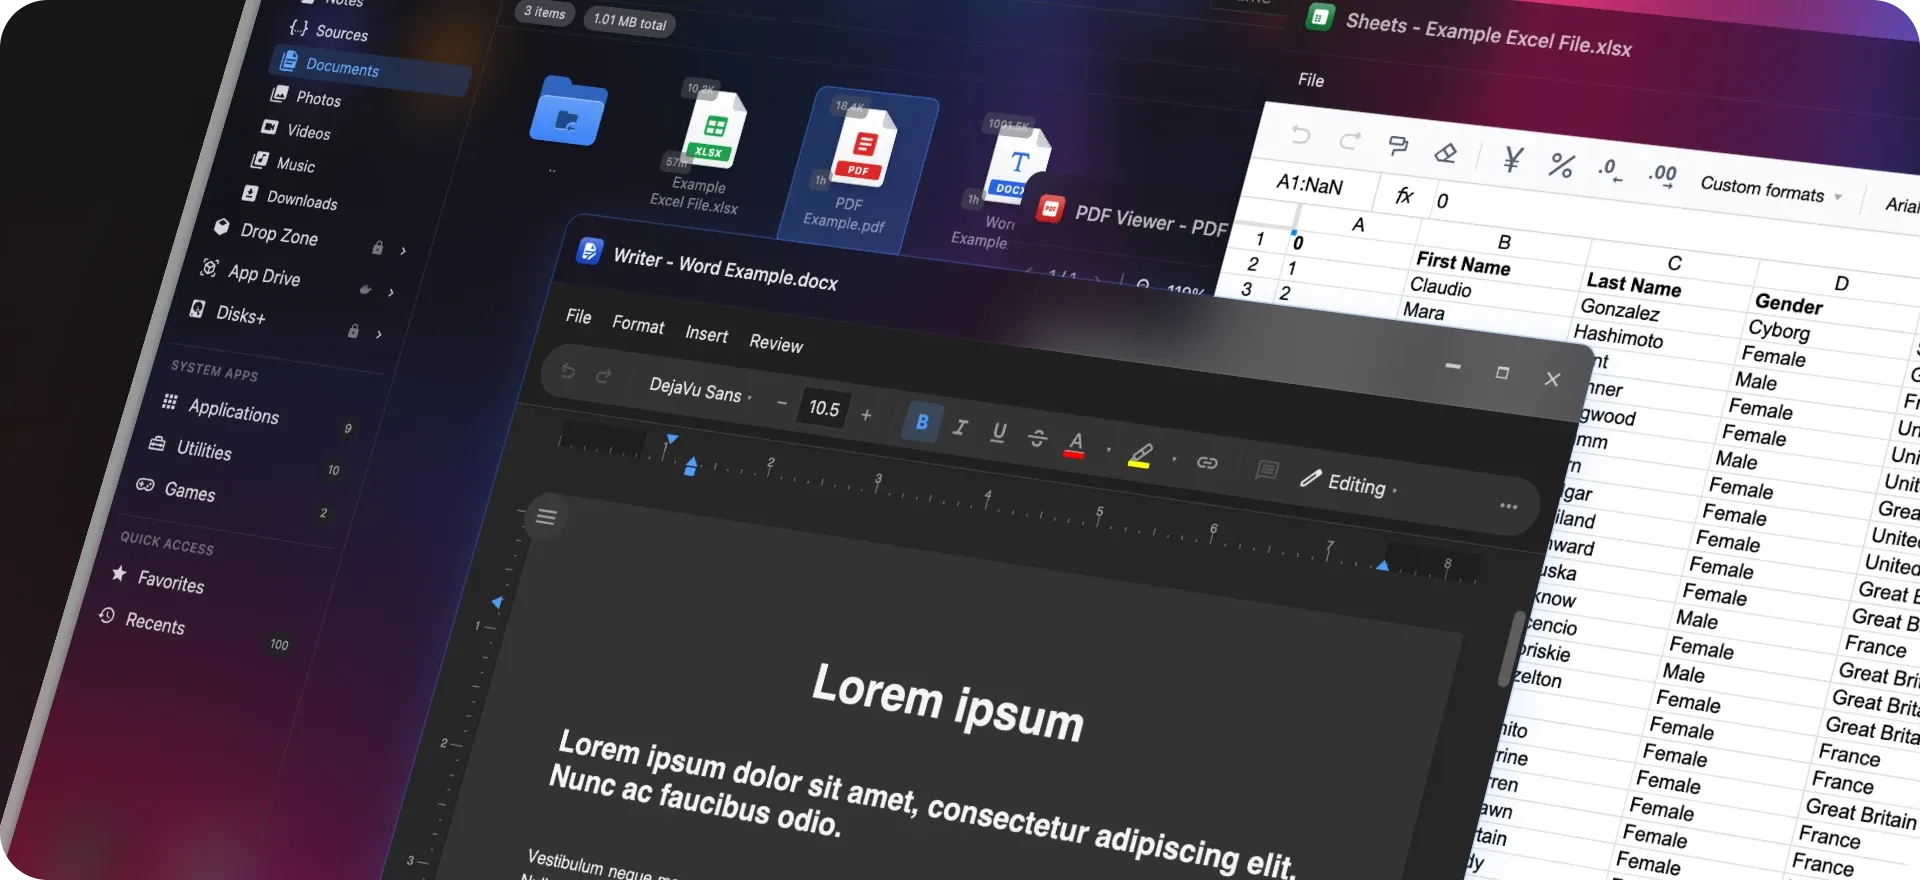Expand the App Drive chevron
The width and height of the screenshot is (1920, 880).
click(x=391, y=292)
